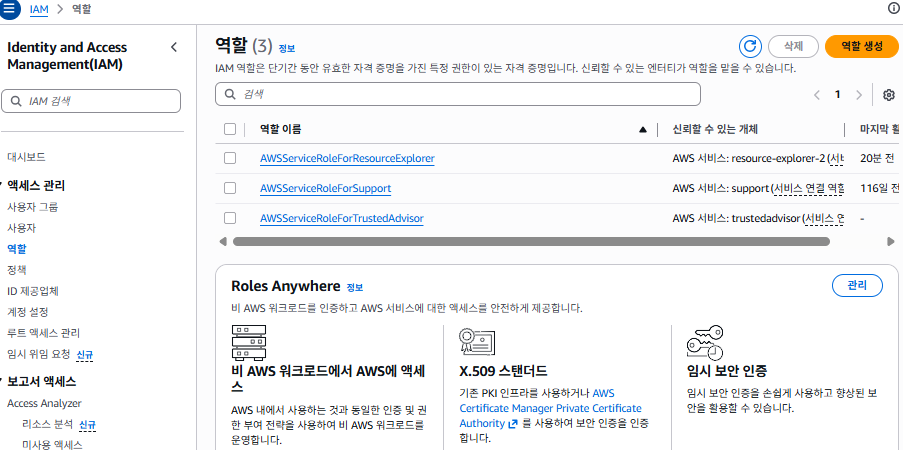The height and width of the screenshot is (450, 903).
Task: Click the 역할 생성 button
Action: click(x=862, y=47)
